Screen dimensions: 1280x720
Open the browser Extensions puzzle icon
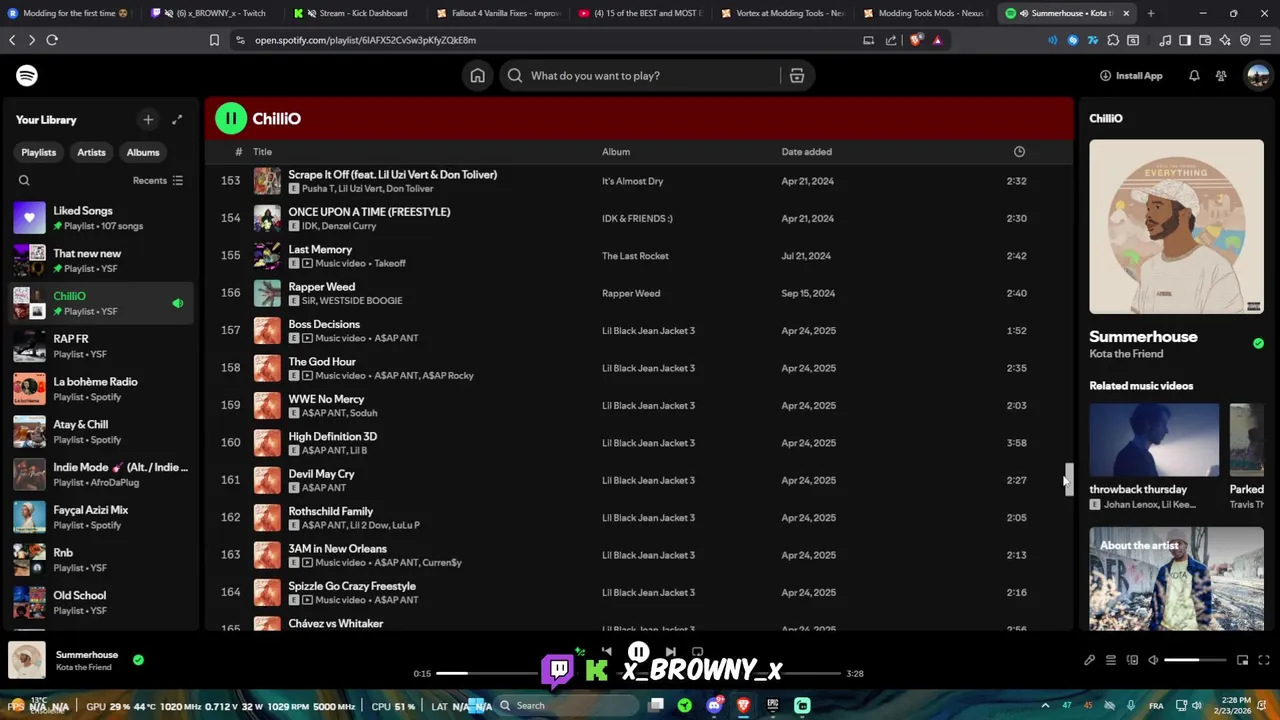coord(1113,40)
